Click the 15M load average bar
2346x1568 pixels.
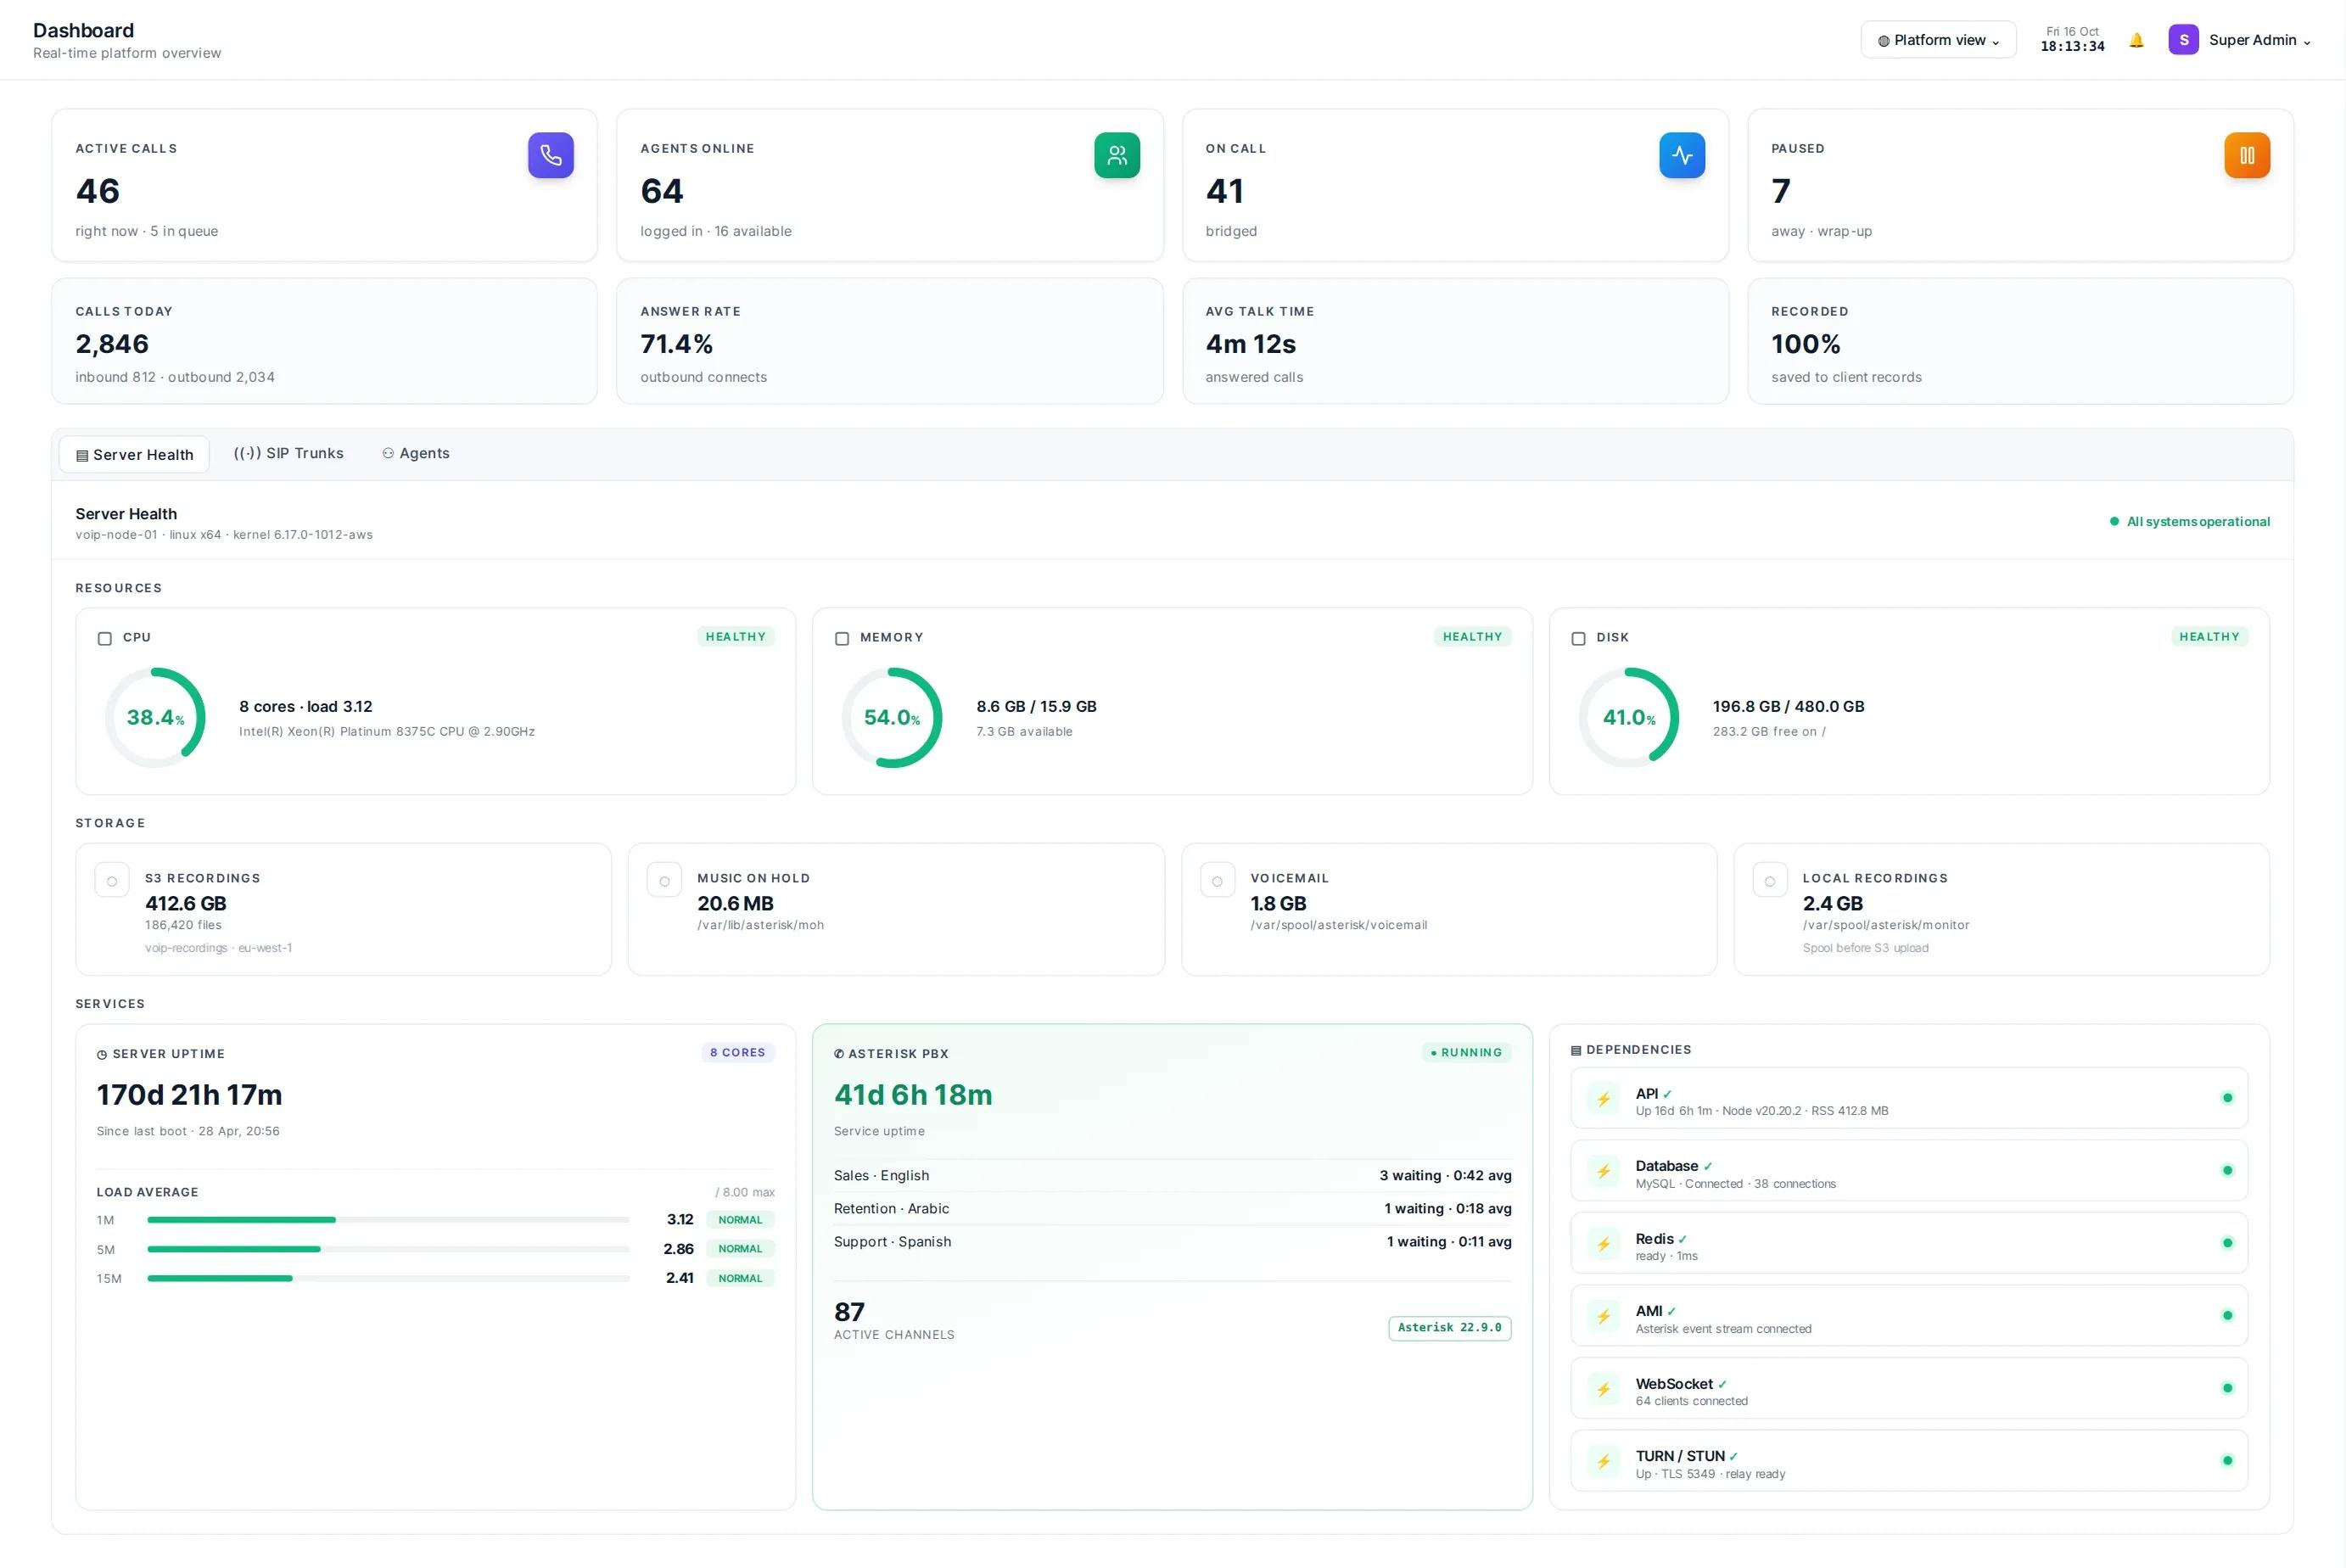388,1278
